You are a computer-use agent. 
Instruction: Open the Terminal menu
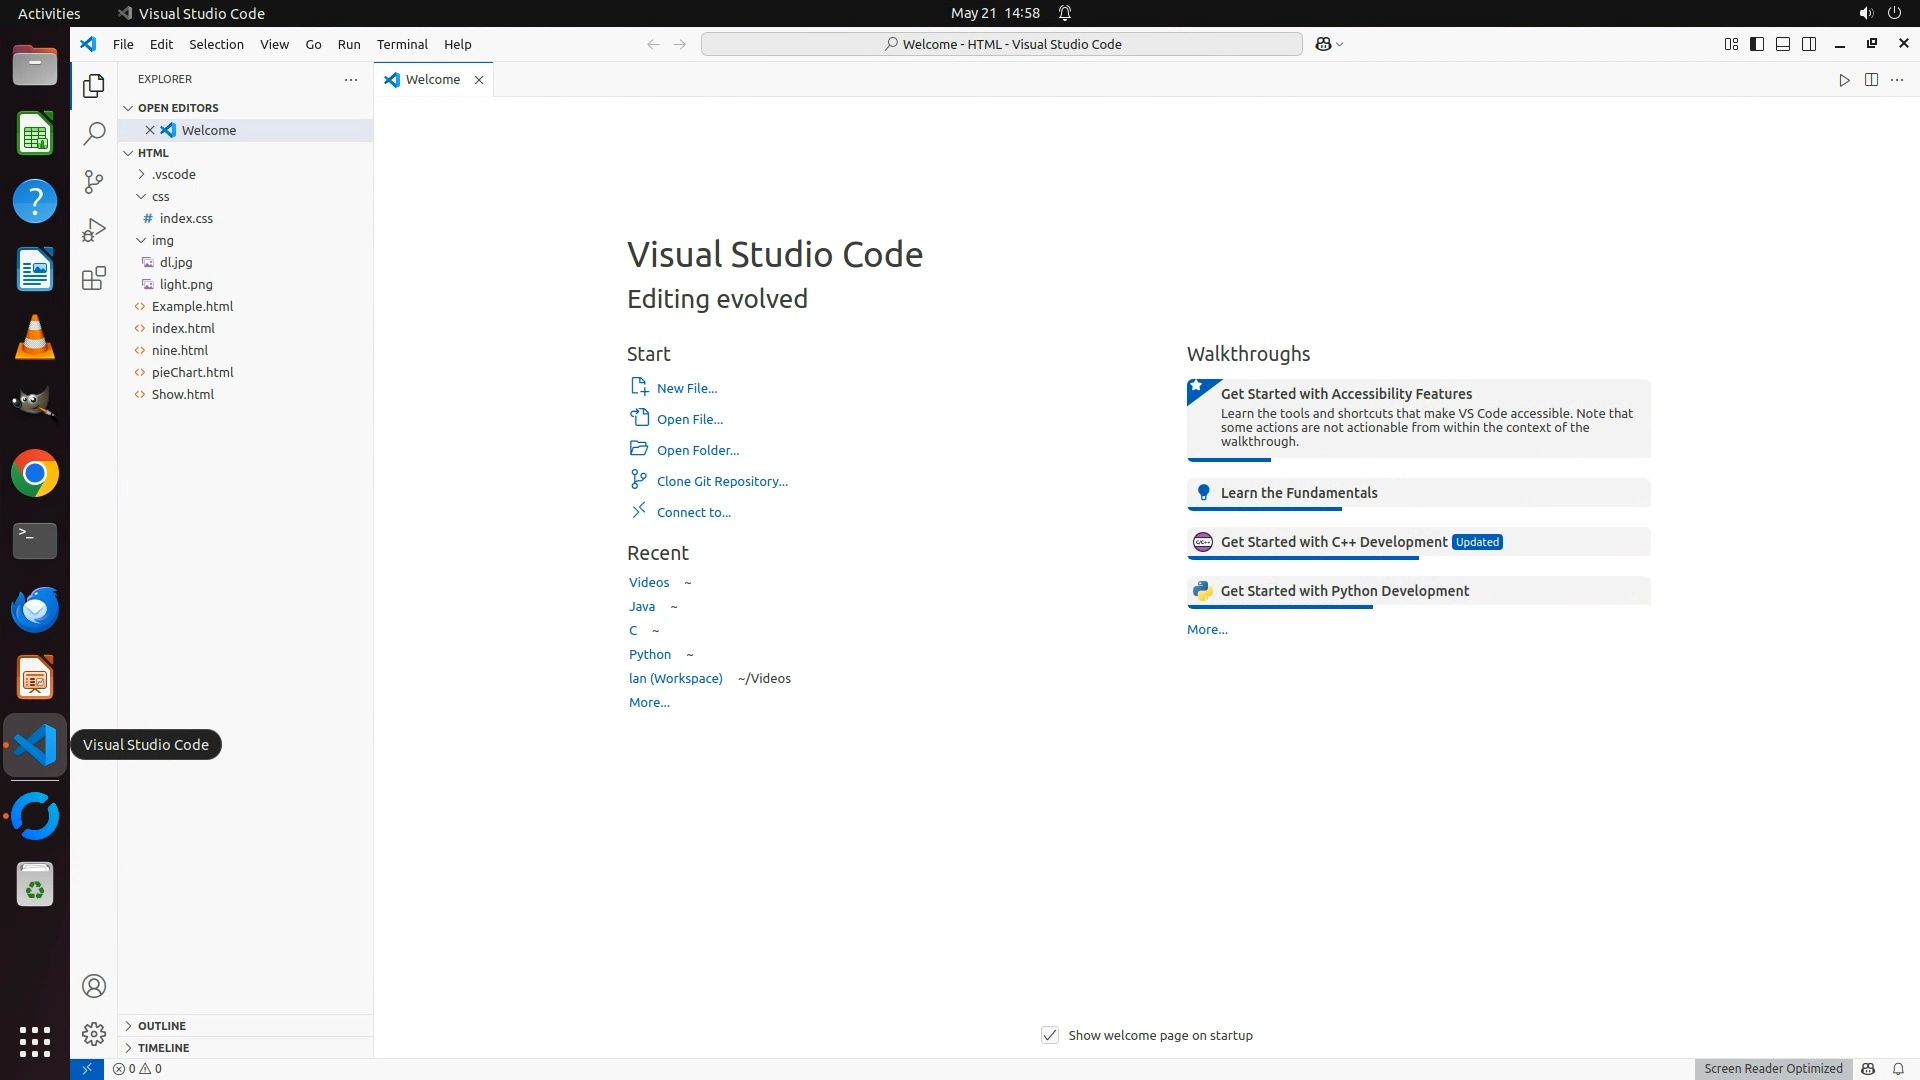coord(402,44)
